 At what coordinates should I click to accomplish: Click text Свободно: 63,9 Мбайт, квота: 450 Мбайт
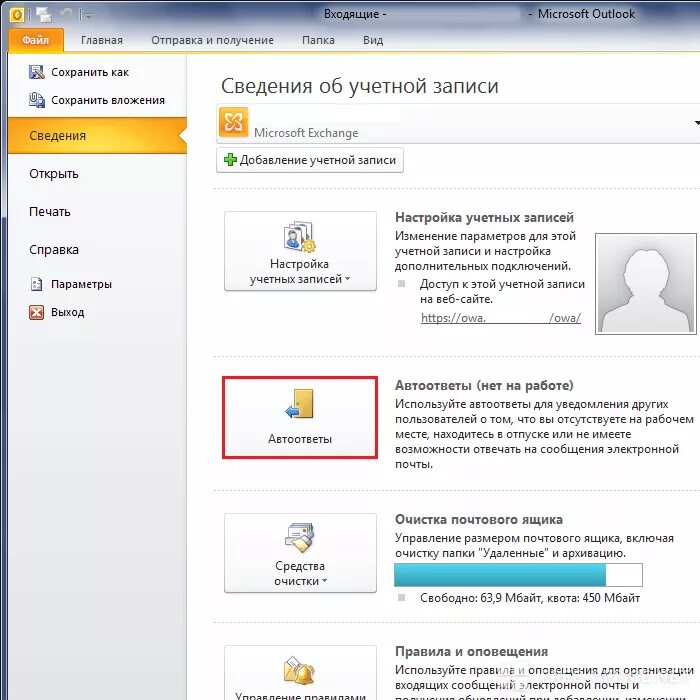coord(530,598)
